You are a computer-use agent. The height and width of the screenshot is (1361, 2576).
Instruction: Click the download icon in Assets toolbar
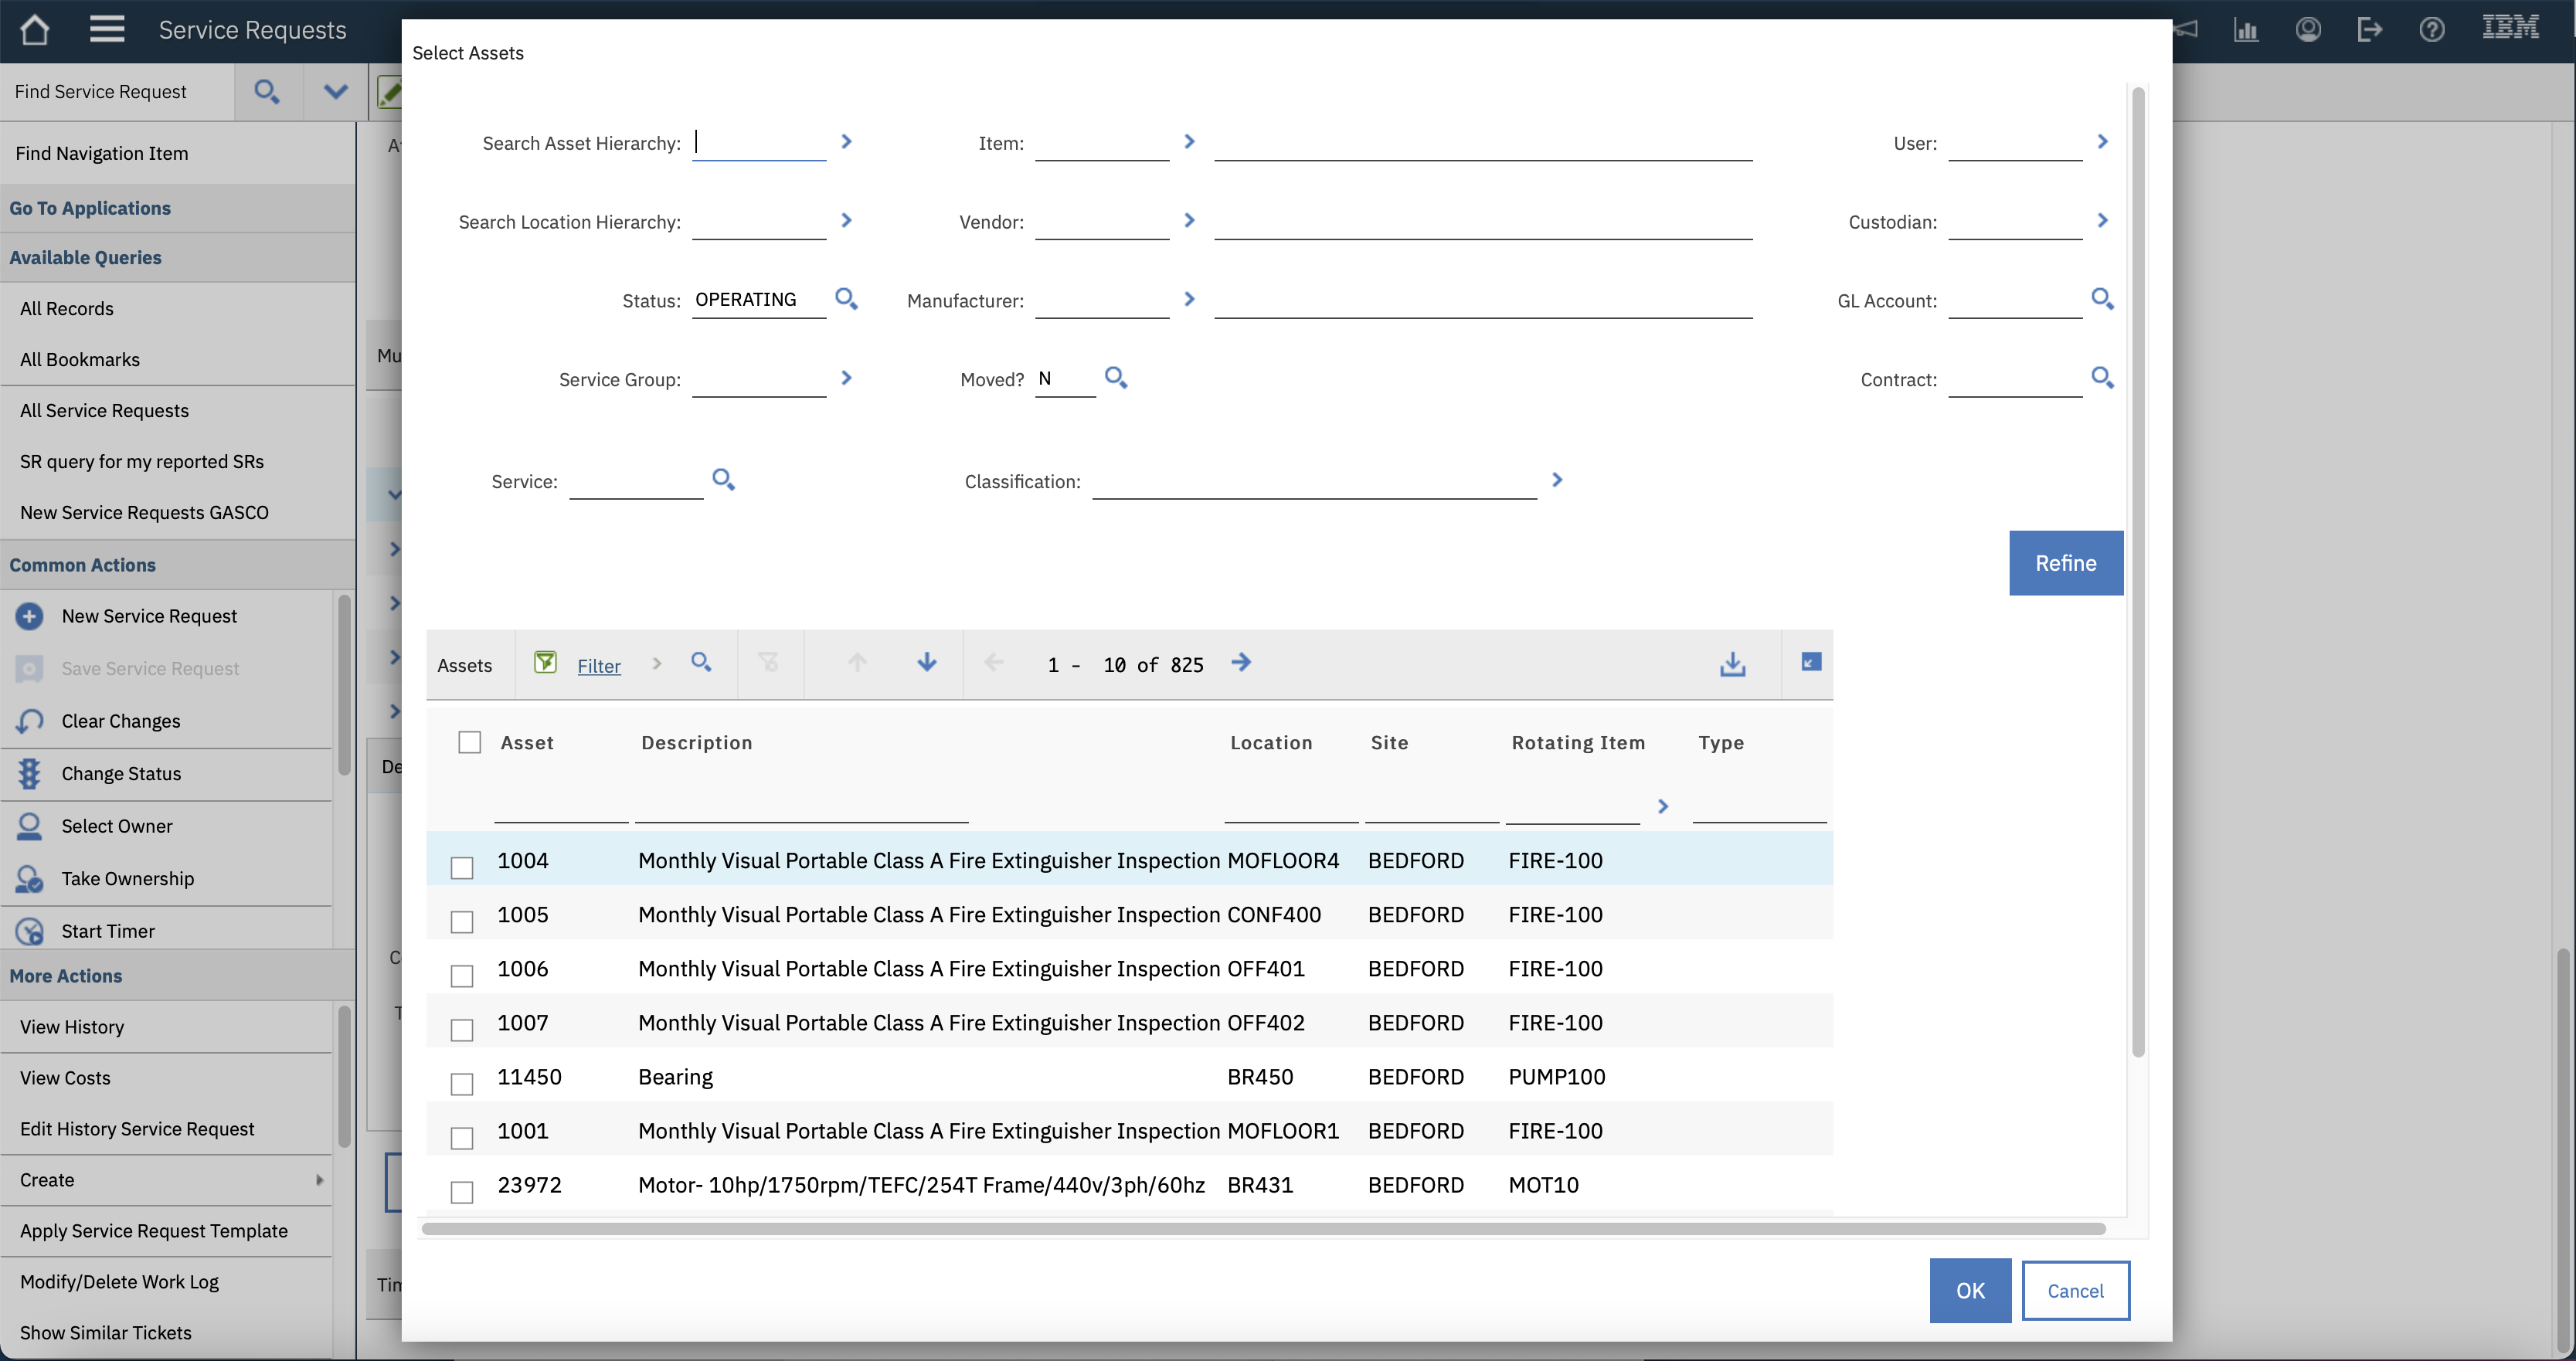[x=1732, y=664]
